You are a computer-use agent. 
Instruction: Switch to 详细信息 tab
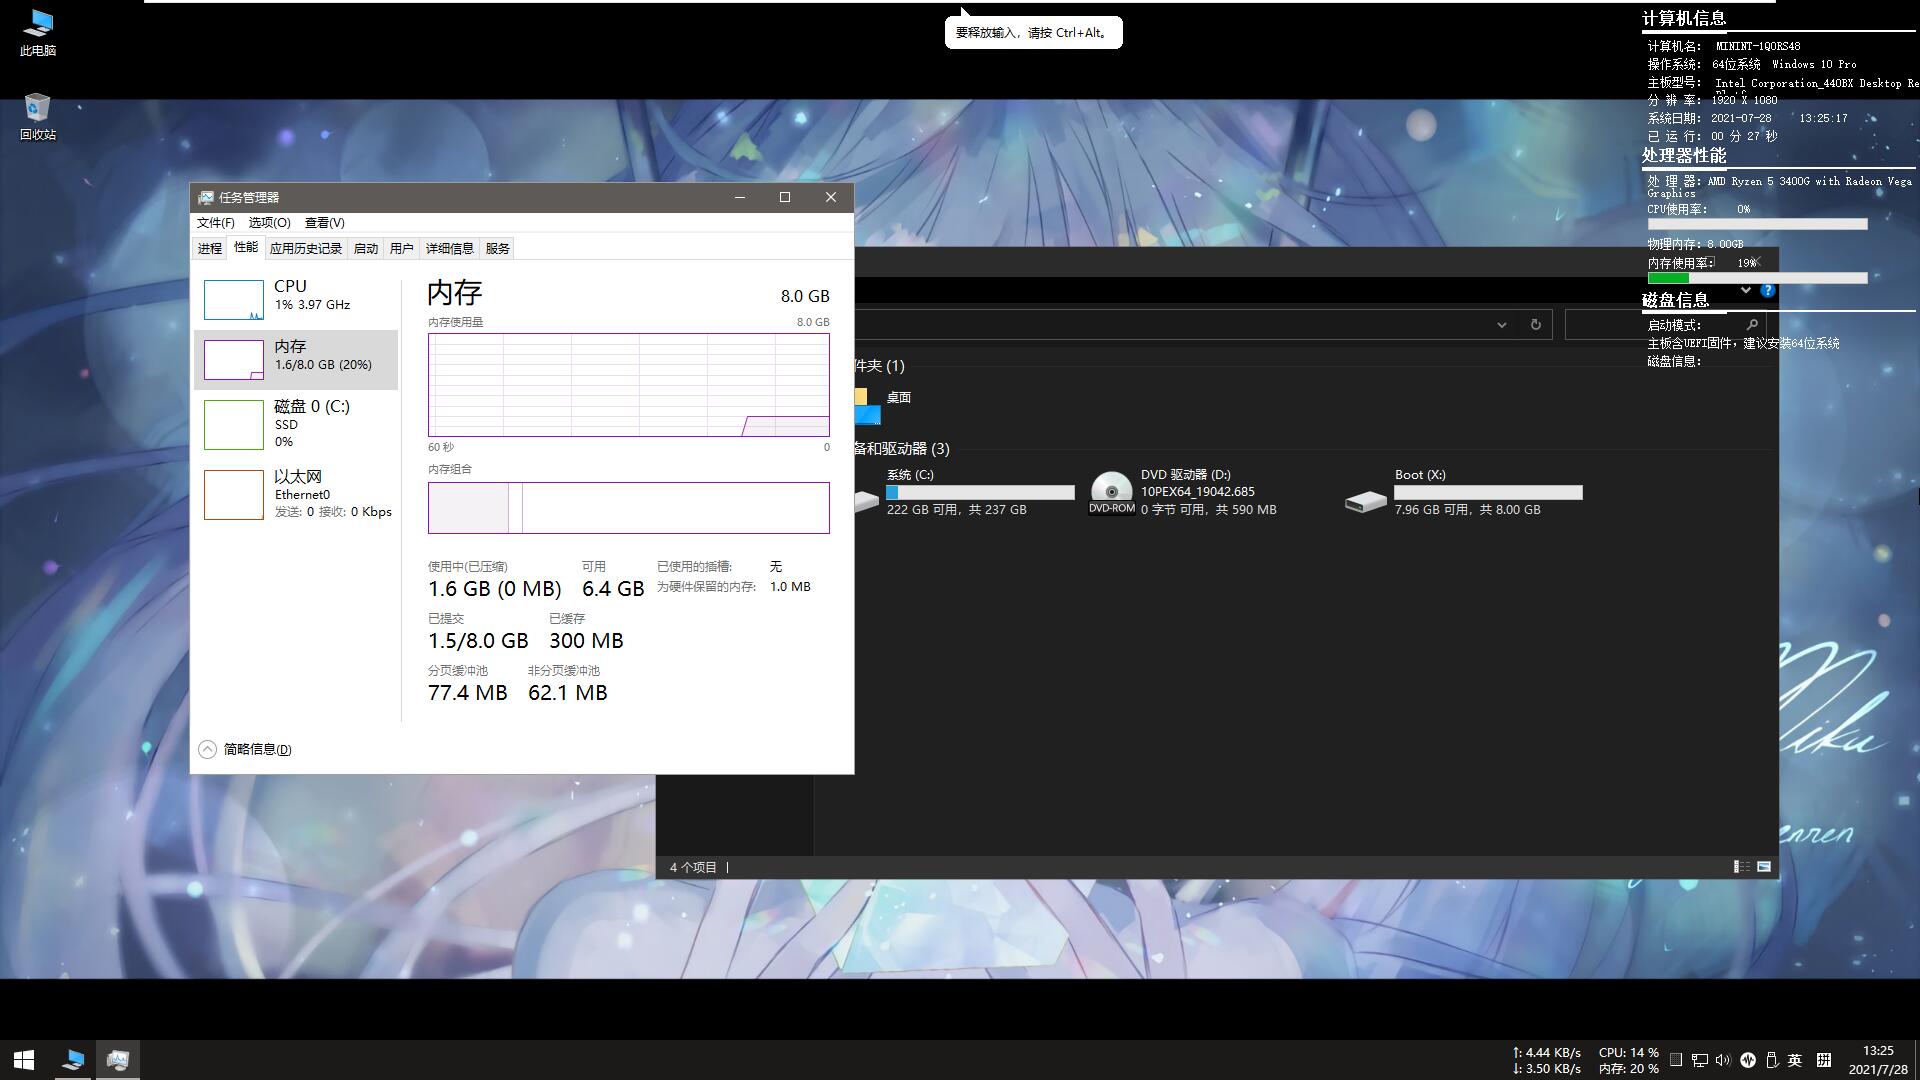pyautogui.click(x=450, y=248)
